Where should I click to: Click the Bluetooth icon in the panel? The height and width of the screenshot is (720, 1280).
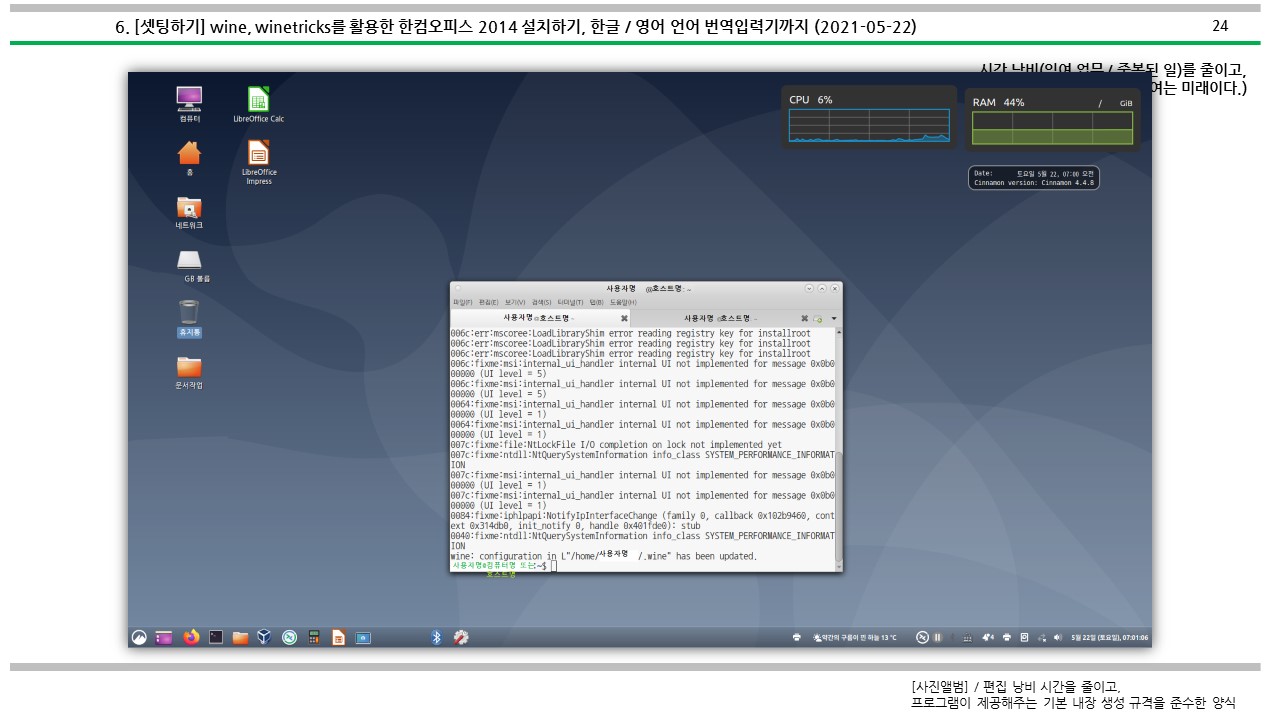pos(436,637)
